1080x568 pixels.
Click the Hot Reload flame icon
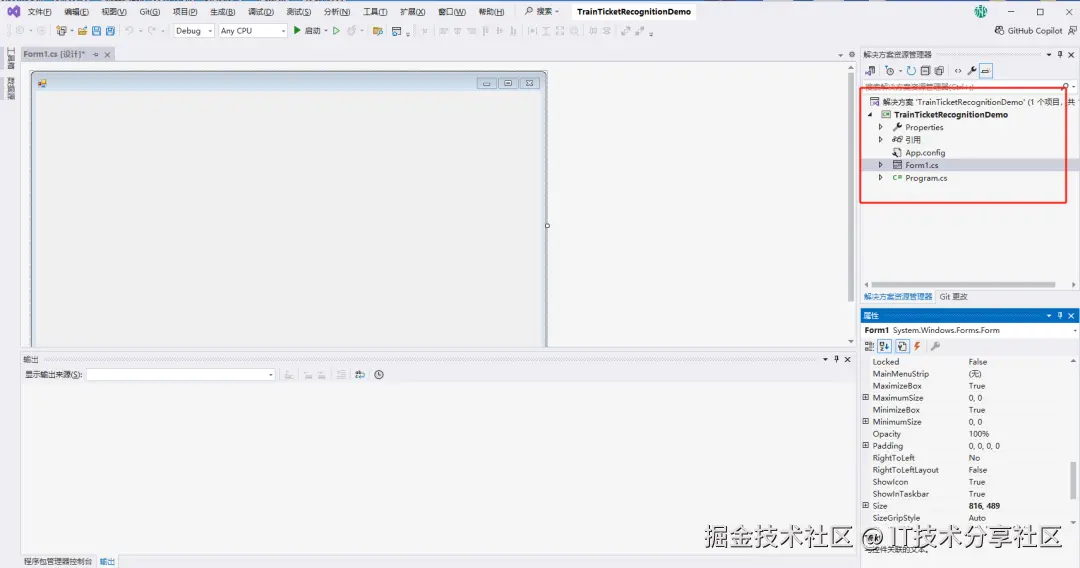pyautogui.click(x=352, y=30)
